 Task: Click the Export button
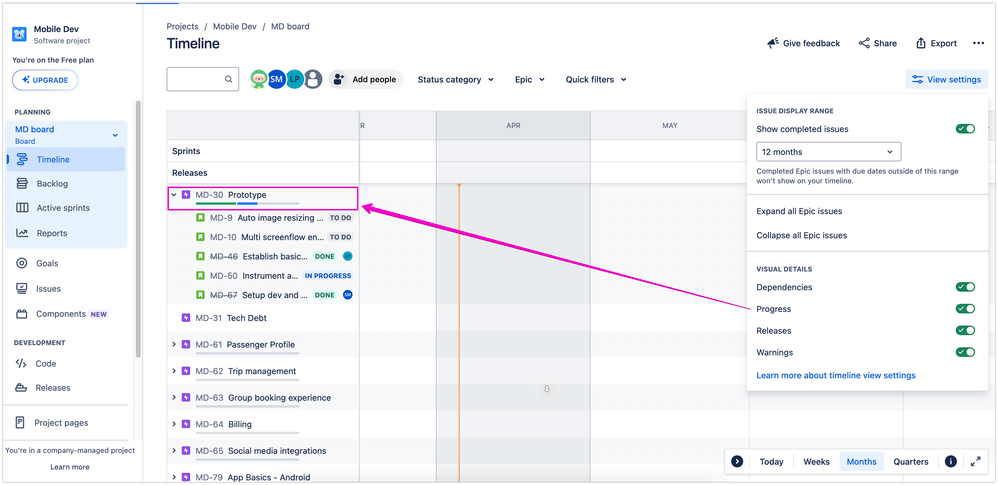(x=936, y=43)
